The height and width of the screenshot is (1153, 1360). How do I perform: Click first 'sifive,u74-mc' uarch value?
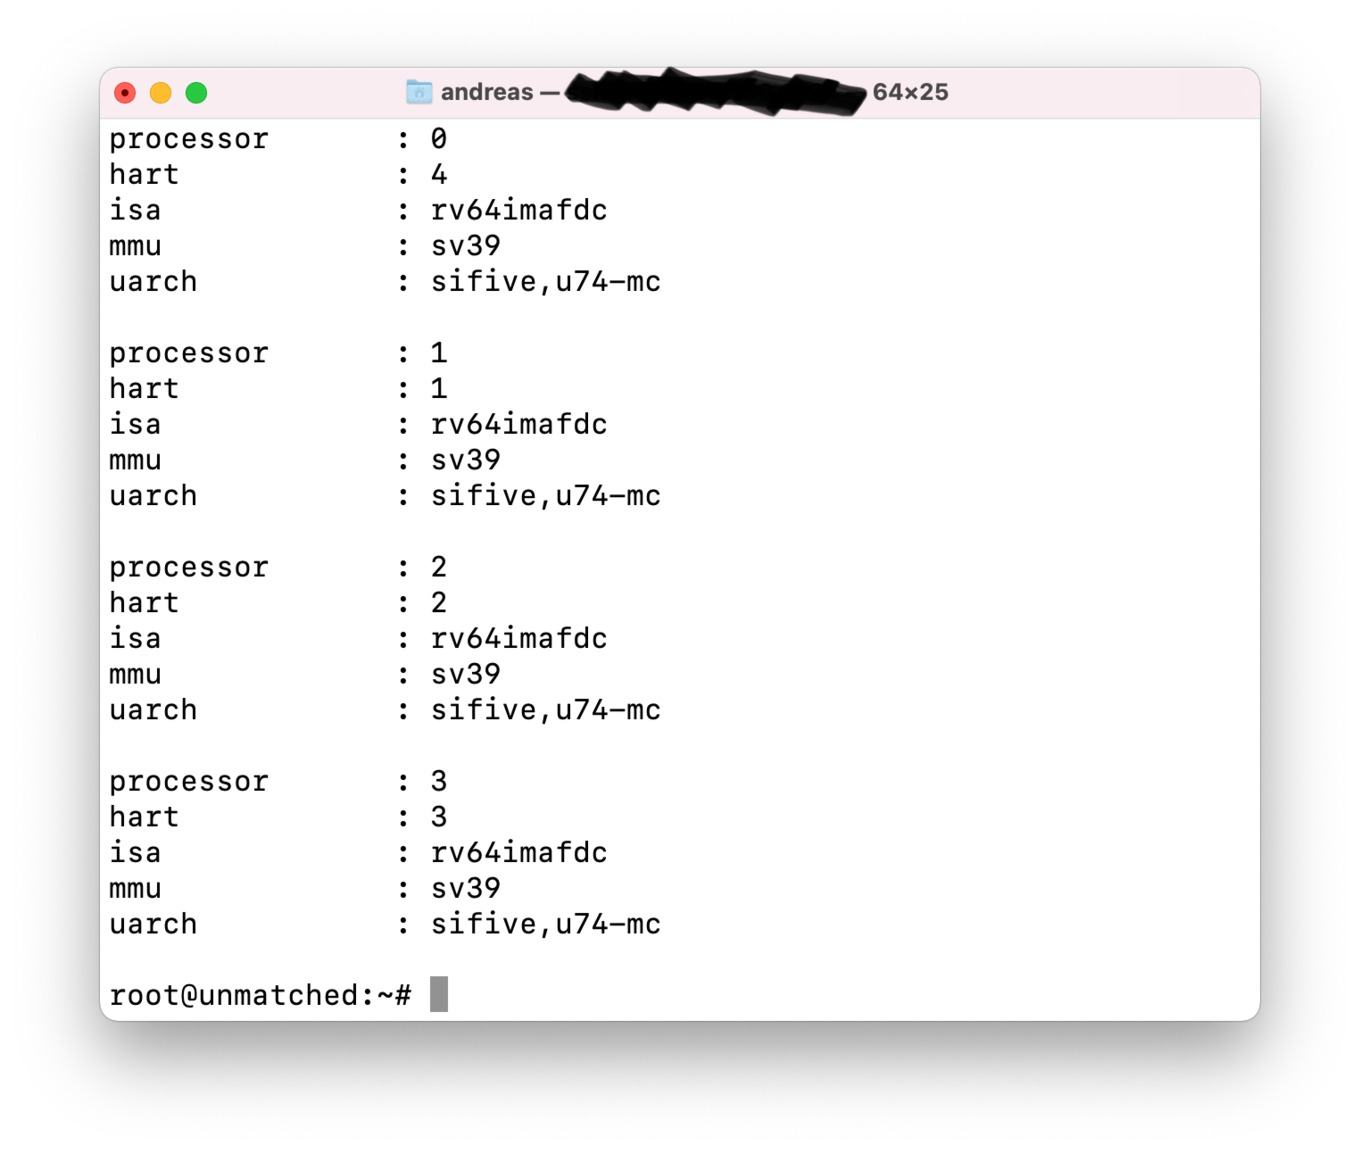(x=546, y=282)
